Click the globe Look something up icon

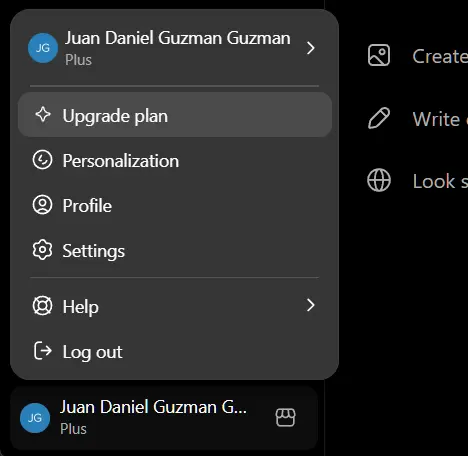point(379,180)
